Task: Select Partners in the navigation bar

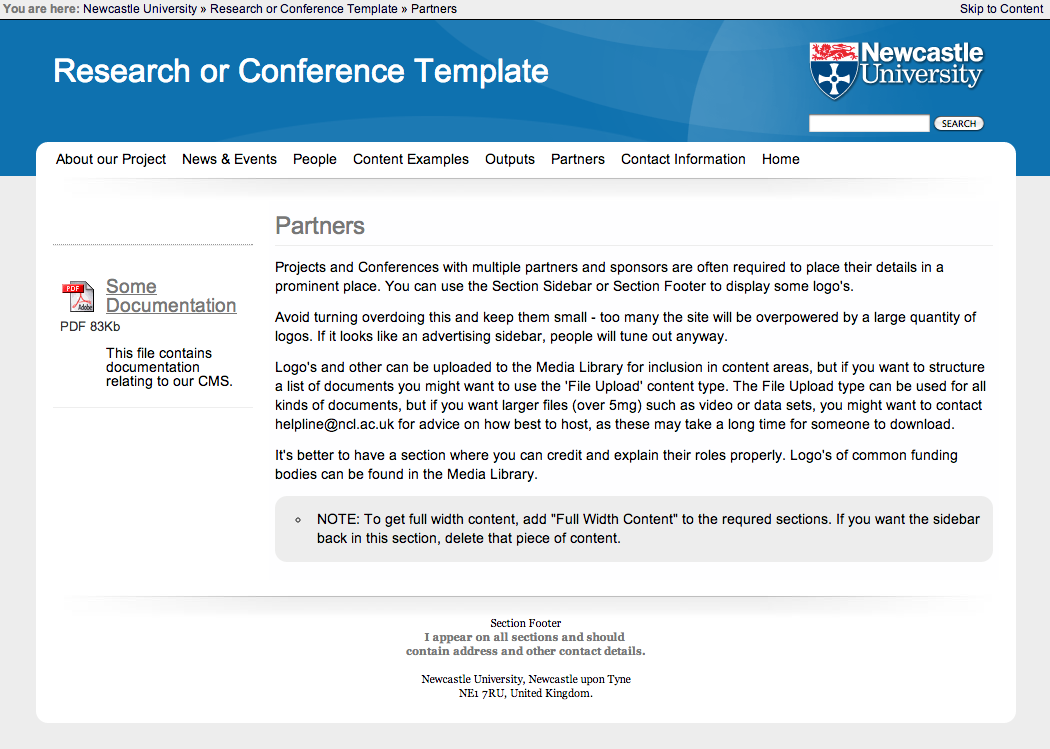Action: [578, 159]
